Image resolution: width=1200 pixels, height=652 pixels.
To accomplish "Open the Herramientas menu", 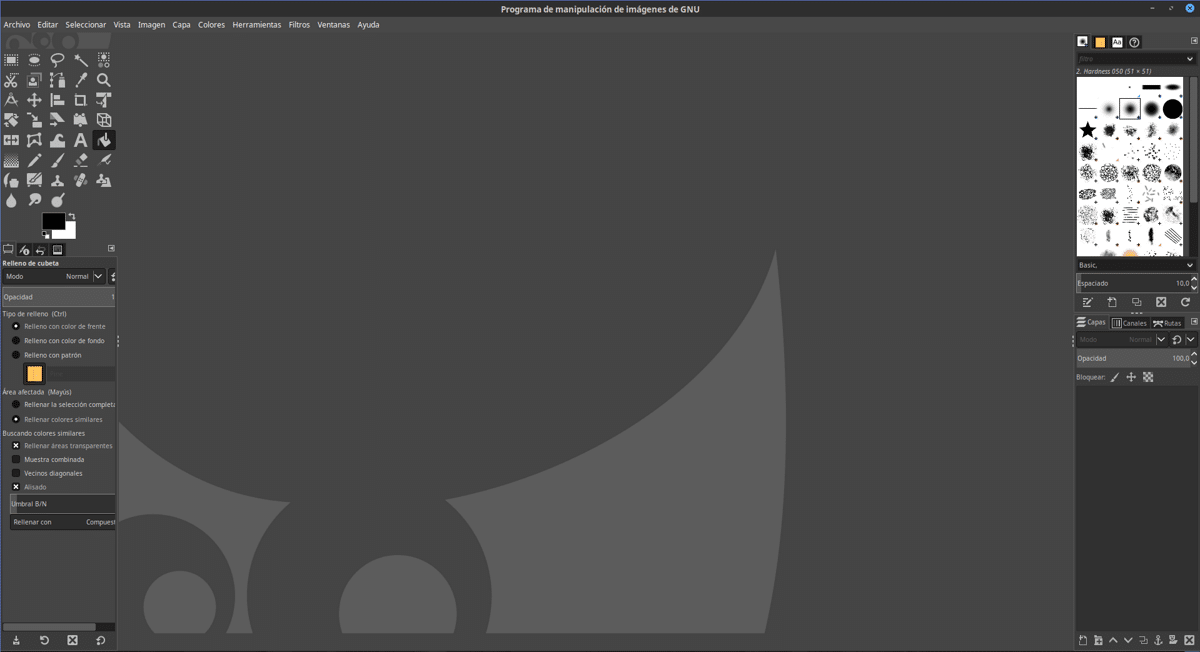I will tap(257, 24).
